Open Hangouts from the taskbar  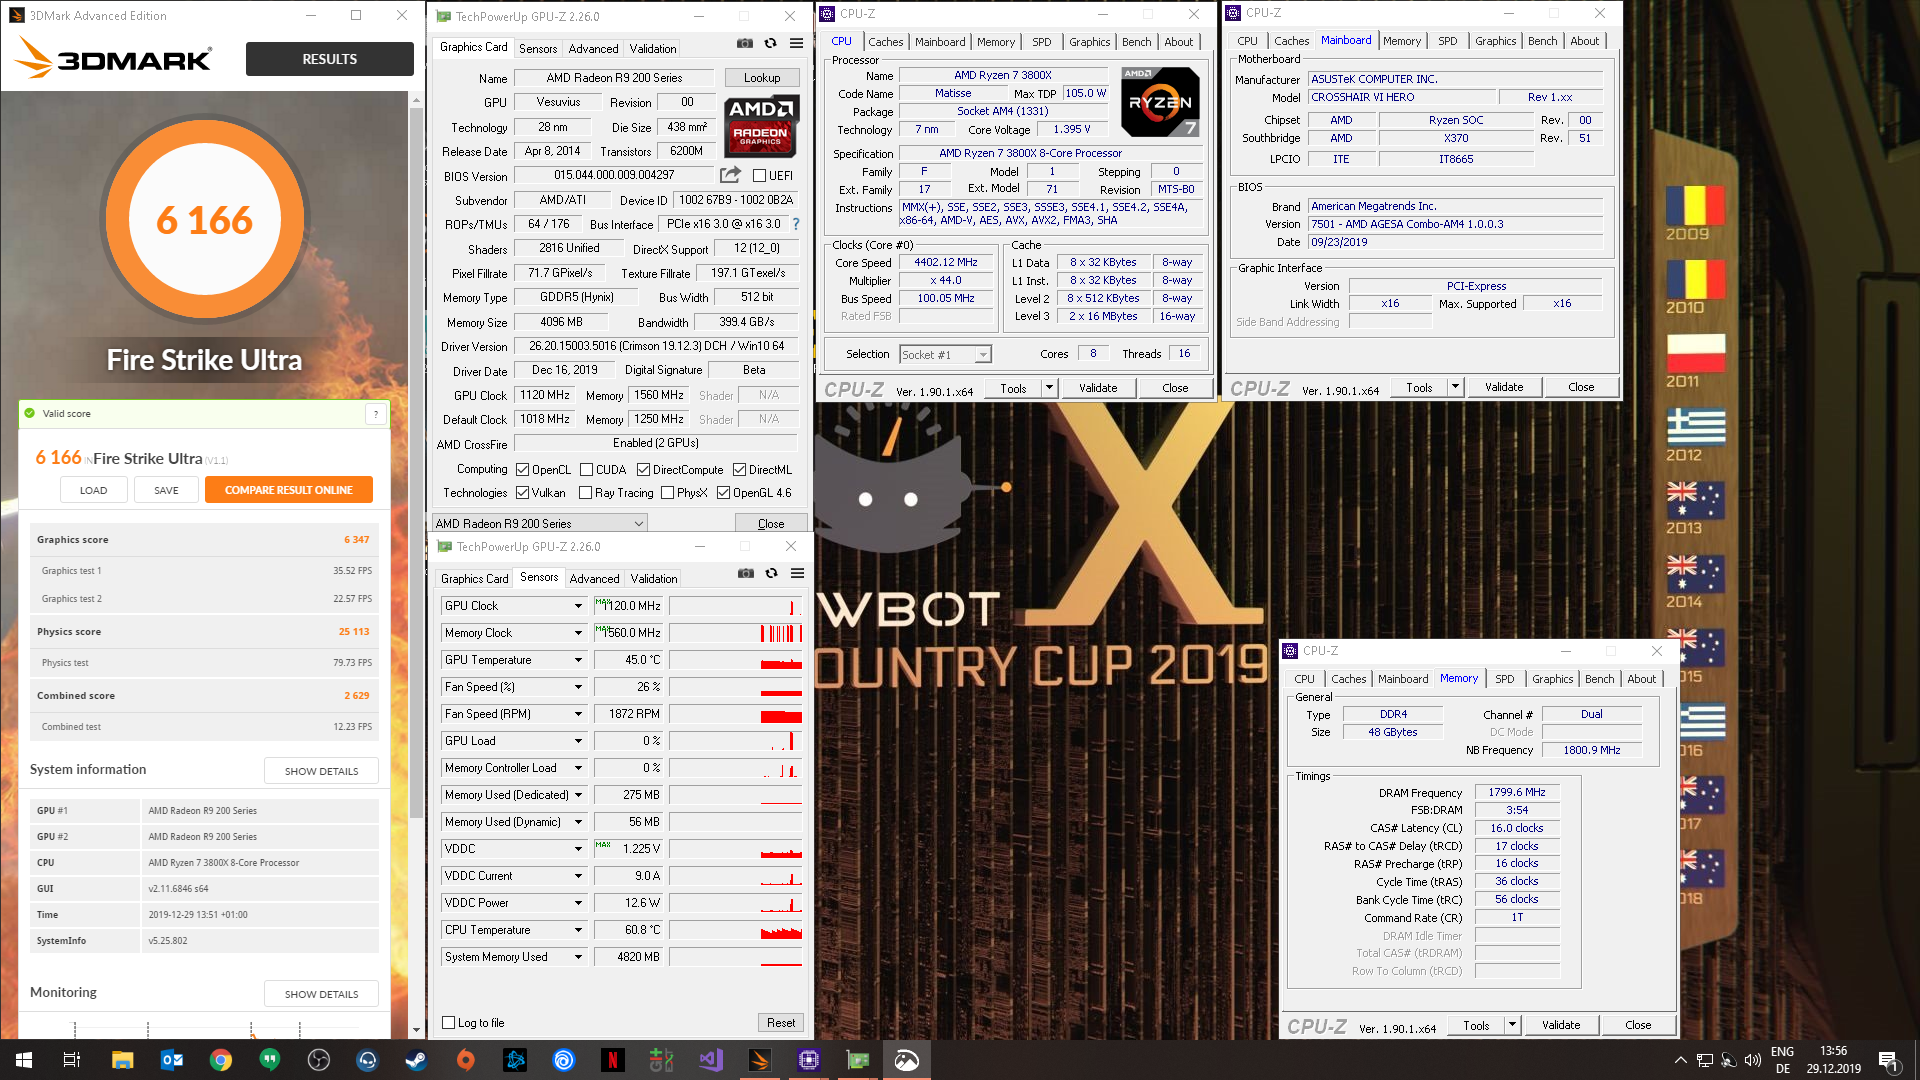(270, 1060)
